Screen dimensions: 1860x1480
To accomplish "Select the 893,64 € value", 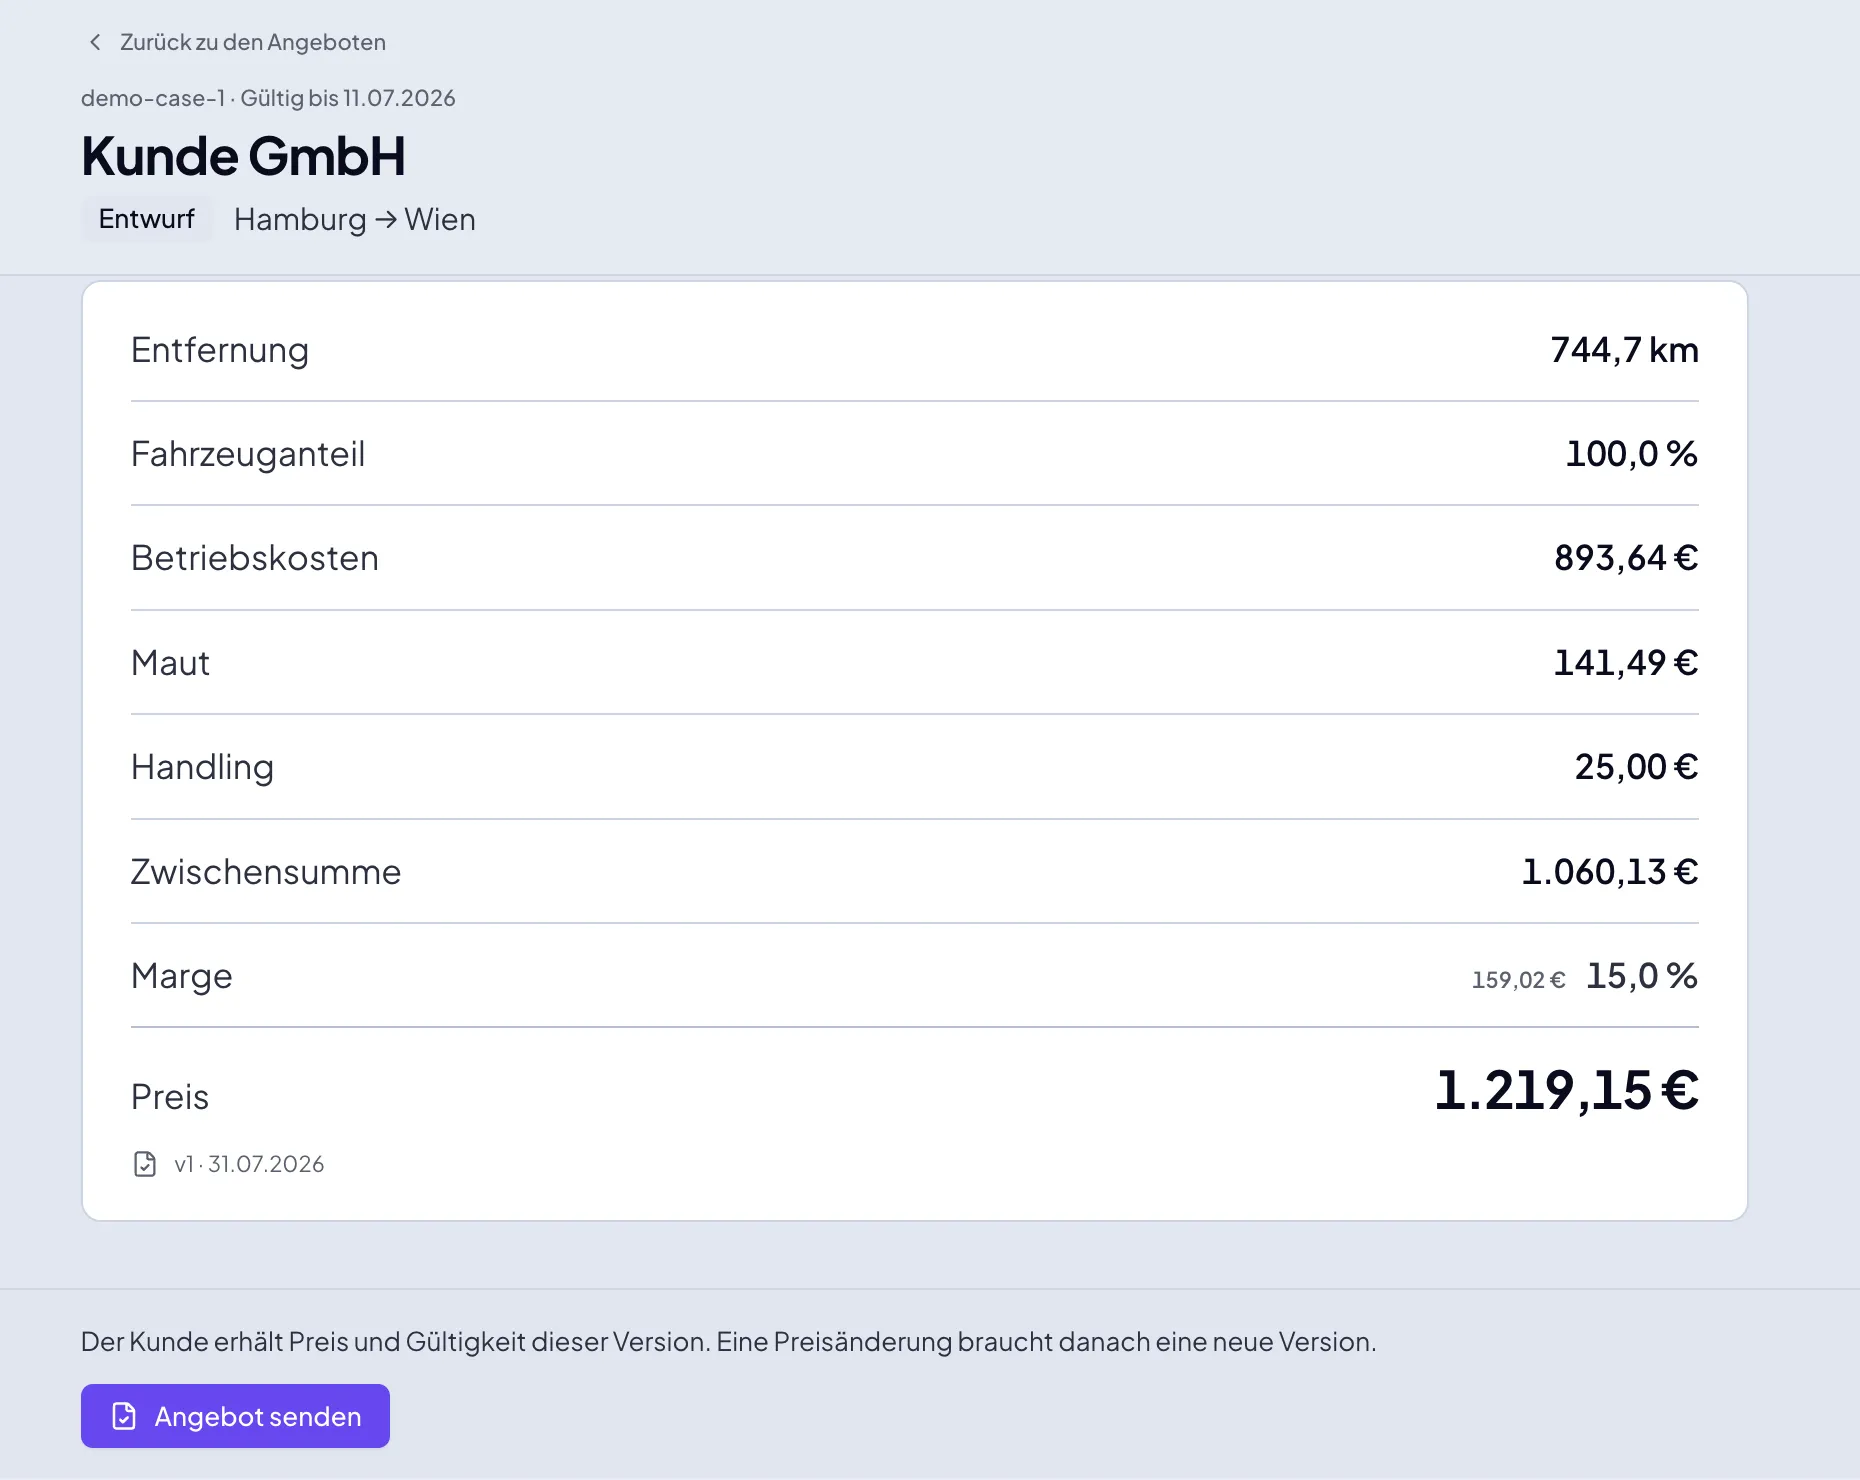I will point(1626,558).
